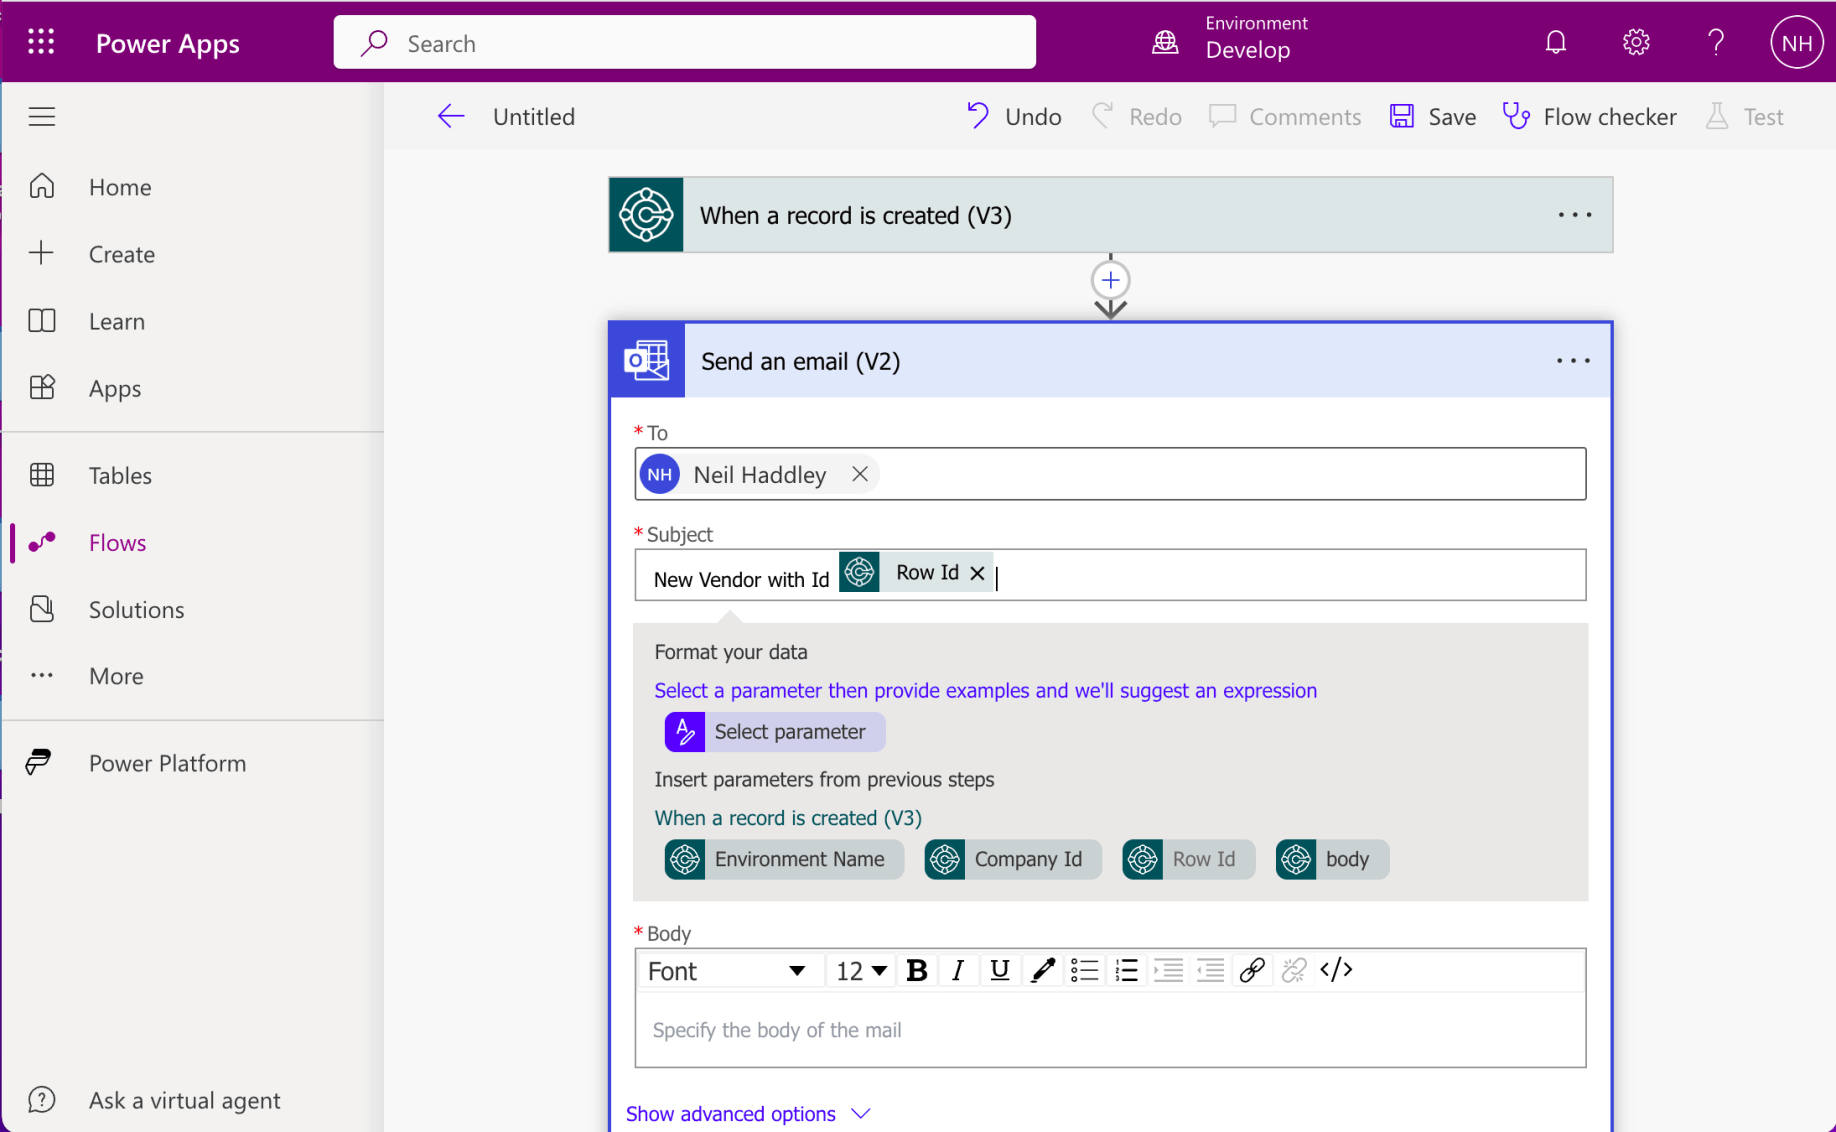
Task: Open the NH account profile menu
Action: (x=1796, y=43)
